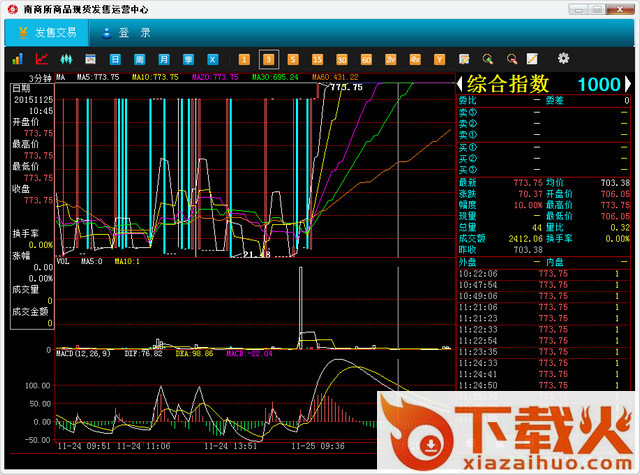Select 15-minute interval button
640x475 pixels.
click(x=318, y=60)
